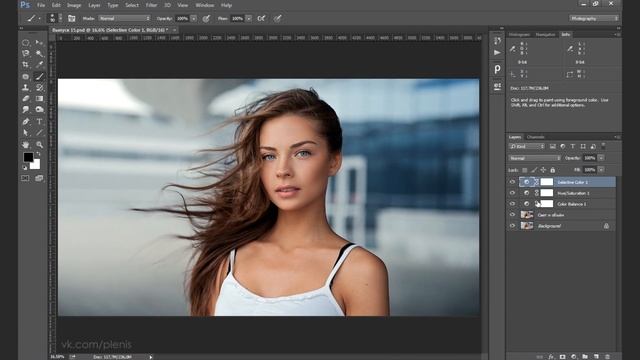Open the Filter menu
The width and height of the screenshot is (640, 360).
[x=151, y=5]
